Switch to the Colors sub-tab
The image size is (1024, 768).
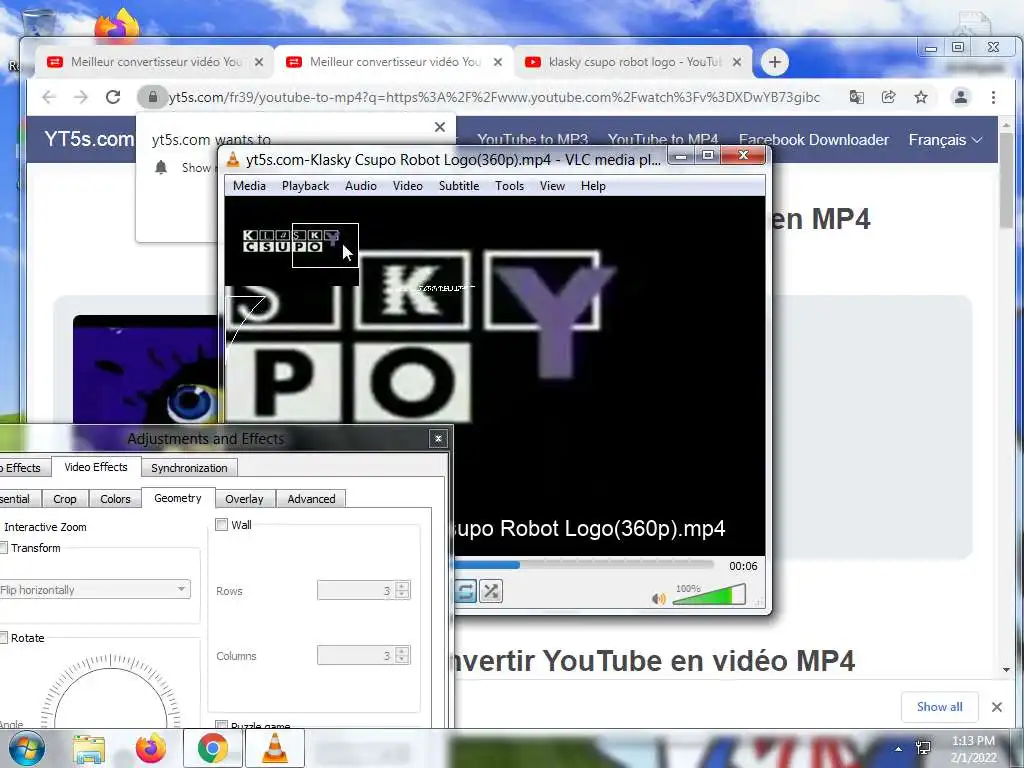pos(115,499)
